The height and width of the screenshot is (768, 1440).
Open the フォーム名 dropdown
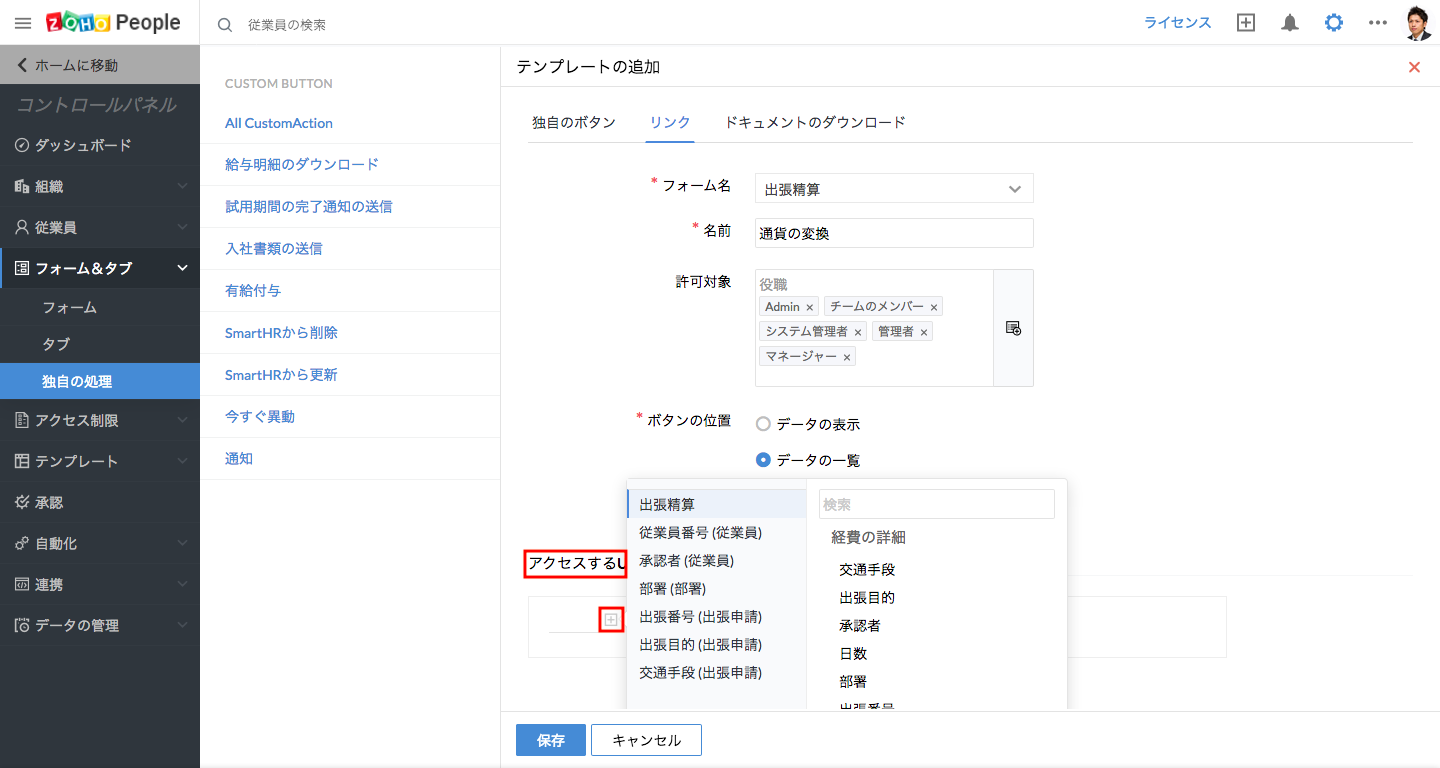click(894, 188)
